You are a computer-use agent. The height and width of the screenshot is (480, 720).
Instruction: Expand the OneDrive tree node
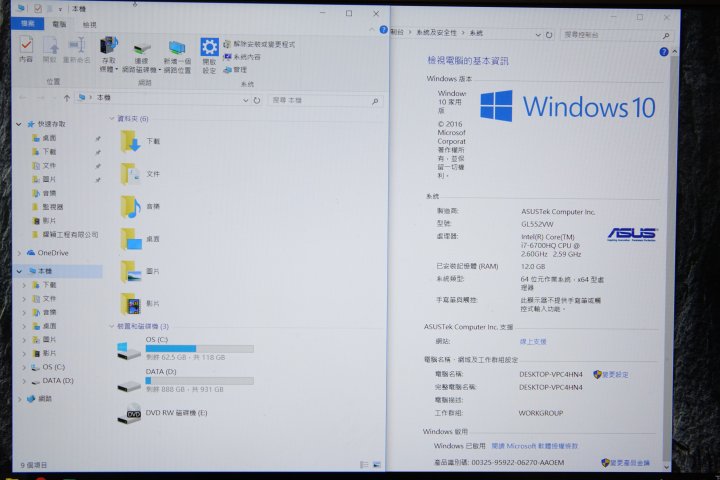19,253
